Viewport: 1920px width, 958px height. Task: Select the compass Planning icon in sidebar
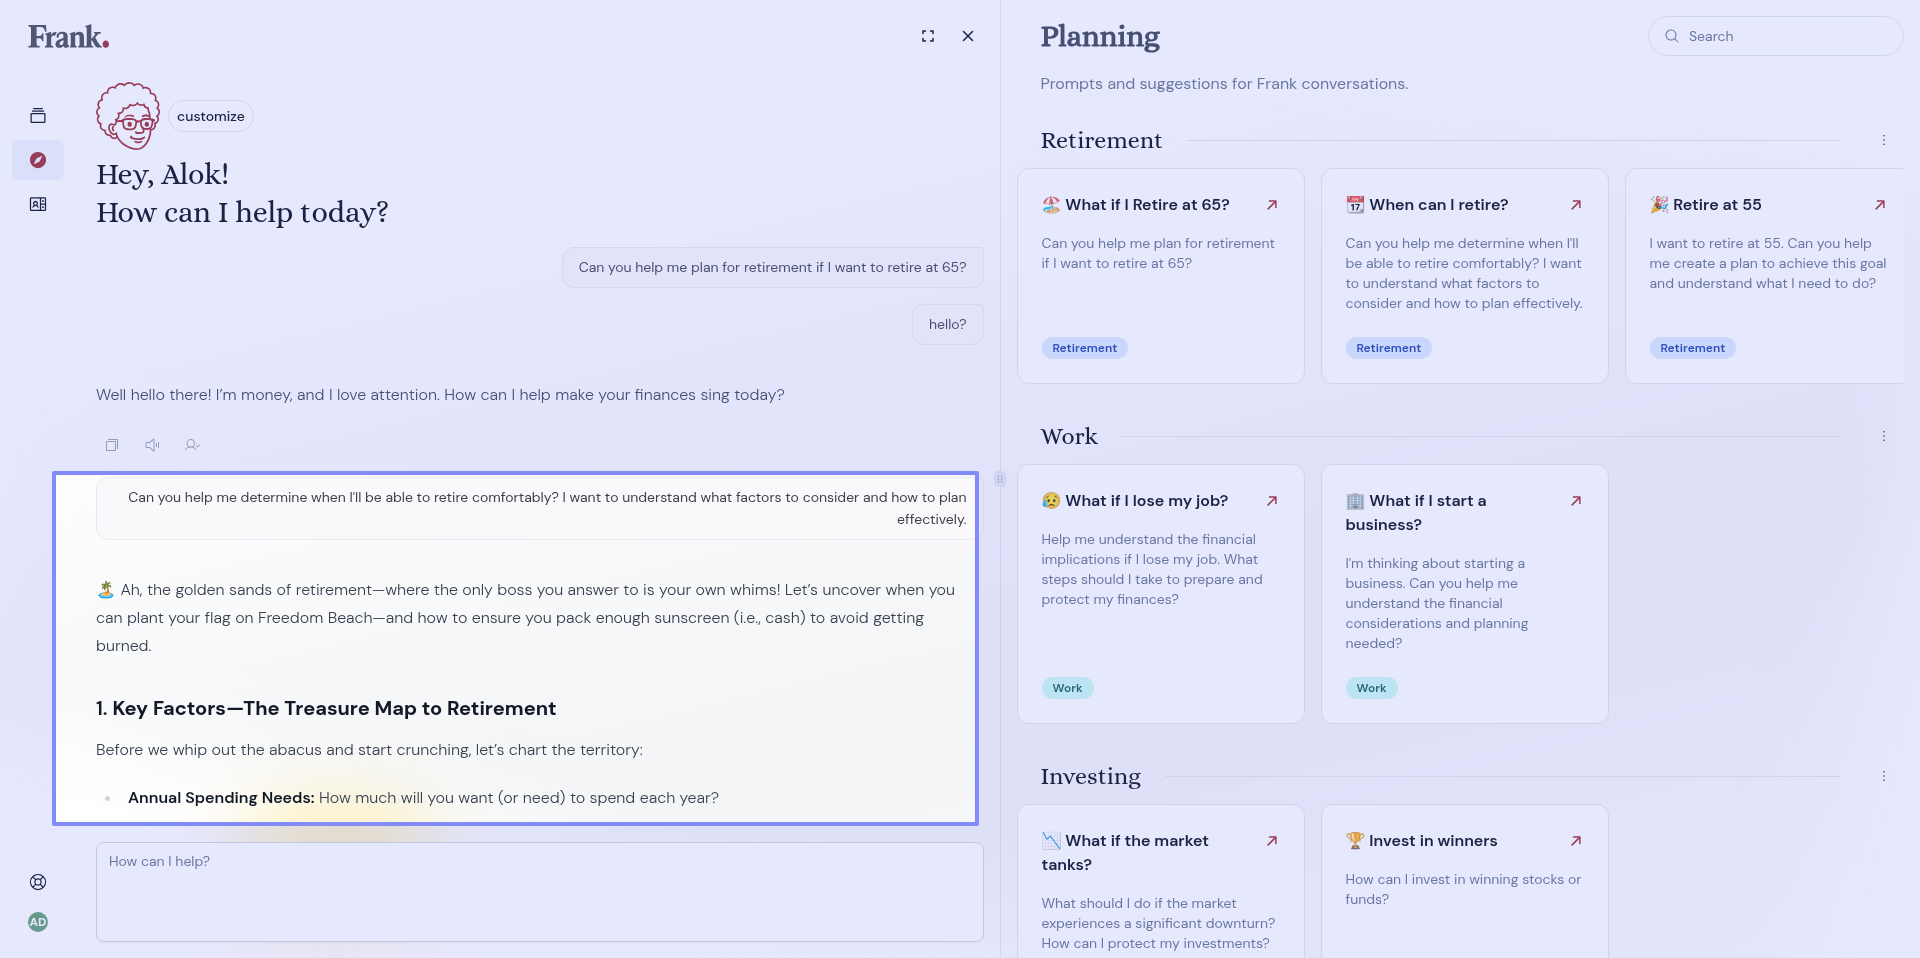38,160
